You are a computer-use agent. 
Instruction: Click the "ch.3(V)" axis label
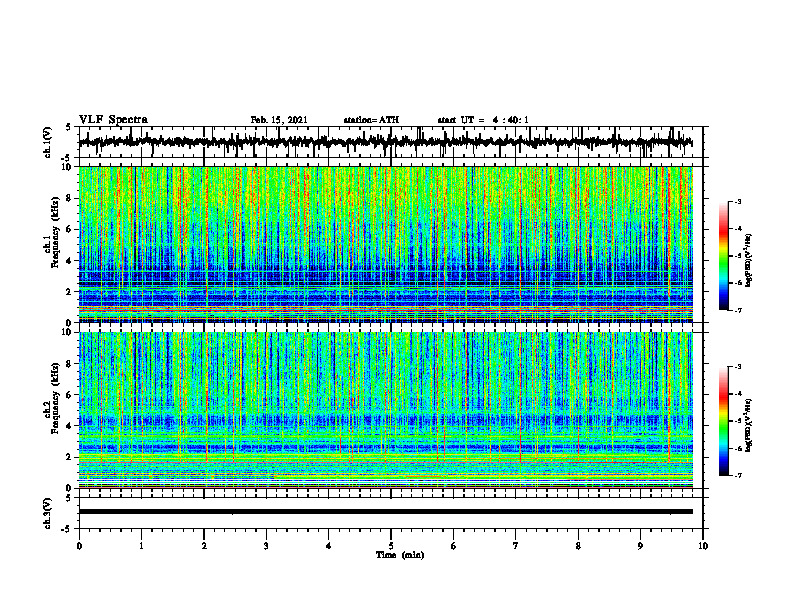48,514
